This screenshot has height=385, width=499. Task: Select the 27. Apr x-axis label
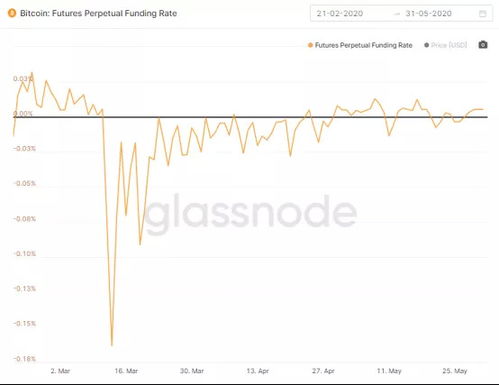[x=323, y=371]
